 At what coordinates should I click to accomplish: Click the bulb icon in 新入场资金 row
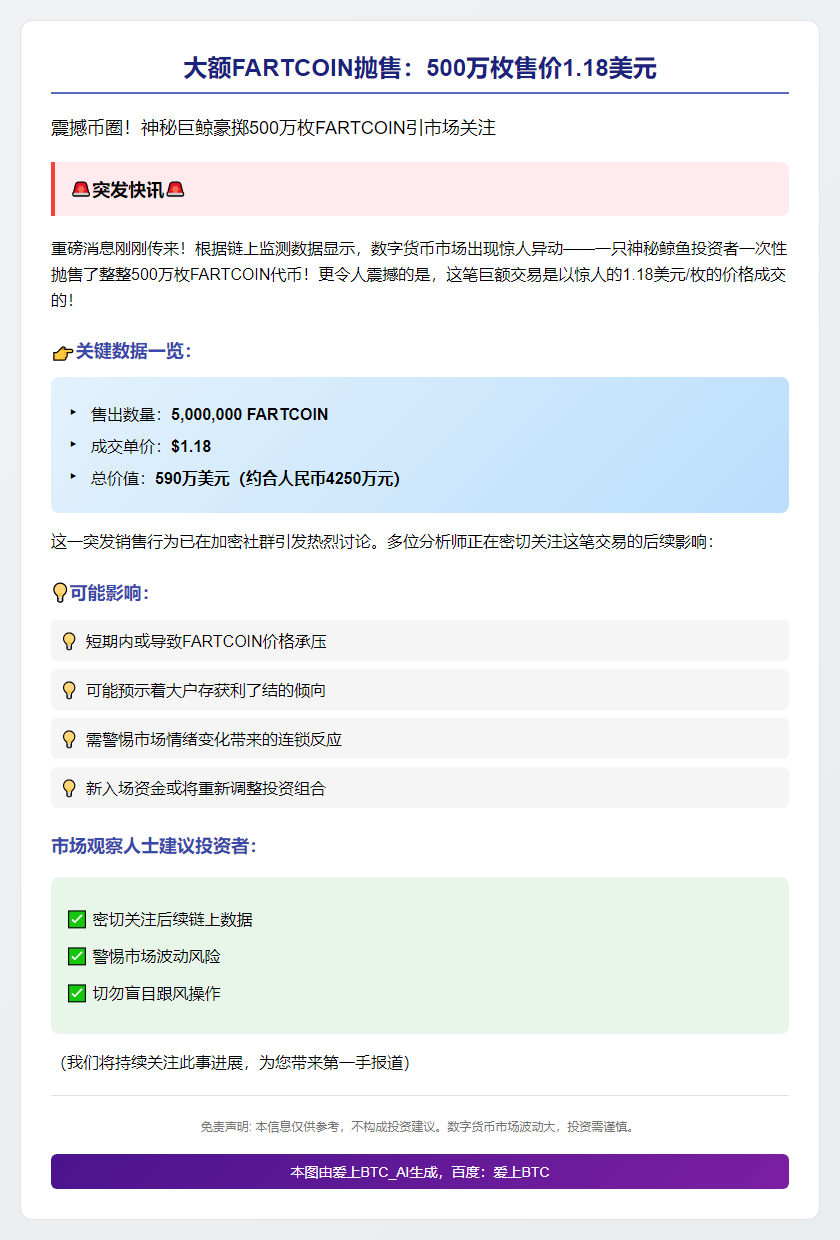[69, 788]
